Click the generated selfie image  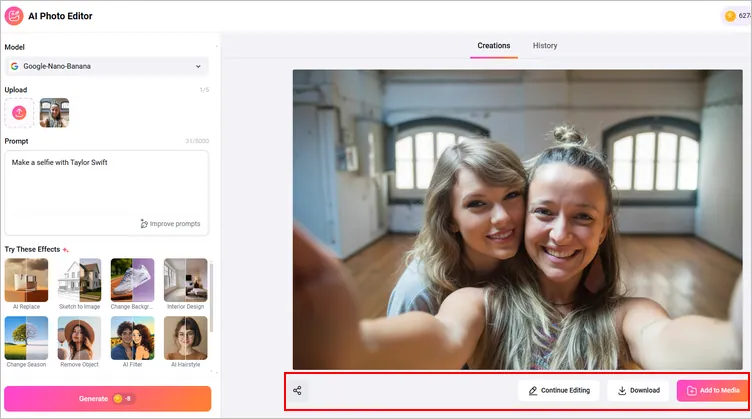(517, 220)
